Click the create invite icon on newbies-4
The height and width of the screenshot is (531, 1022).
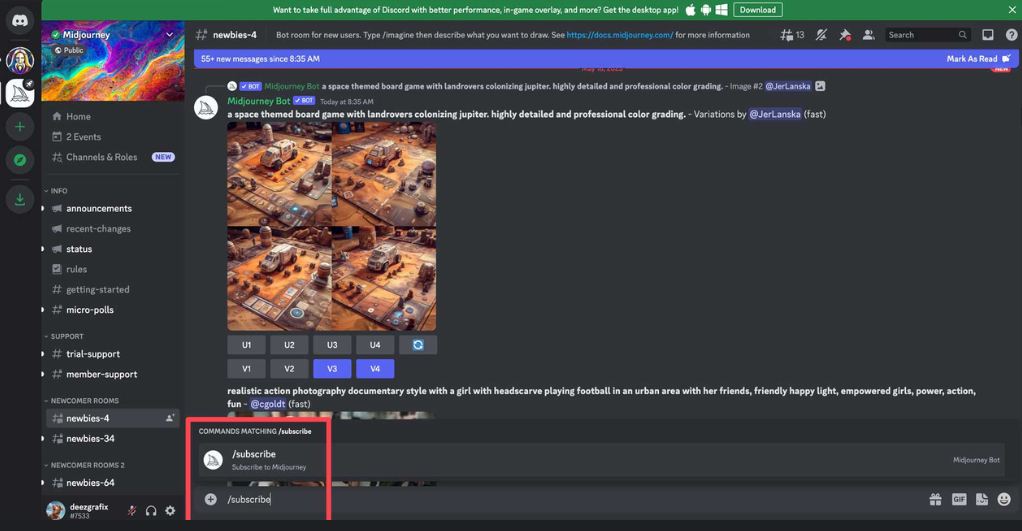[x=169, y=418]
